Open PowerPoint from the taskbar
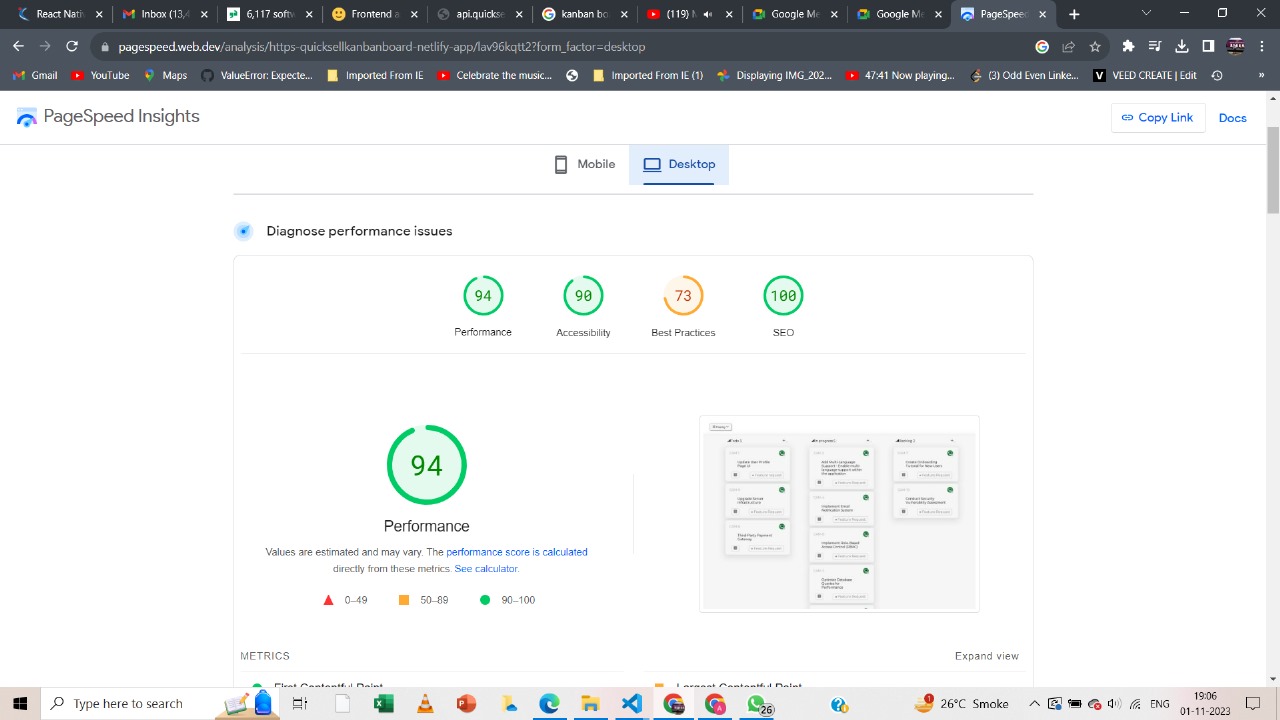 (x=466, y=704)
